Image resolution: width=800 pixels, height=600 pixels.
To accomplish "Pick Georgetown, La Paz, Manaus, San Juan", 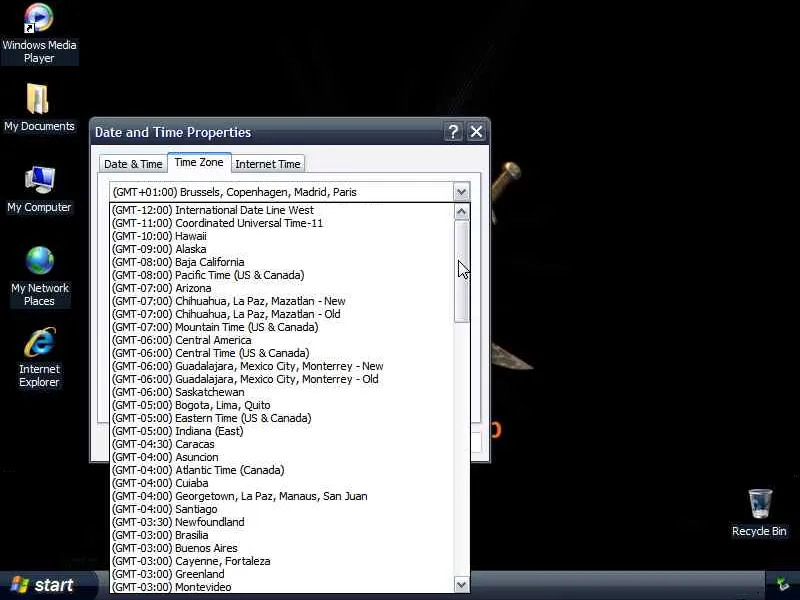I will click(x=282, y=496).
